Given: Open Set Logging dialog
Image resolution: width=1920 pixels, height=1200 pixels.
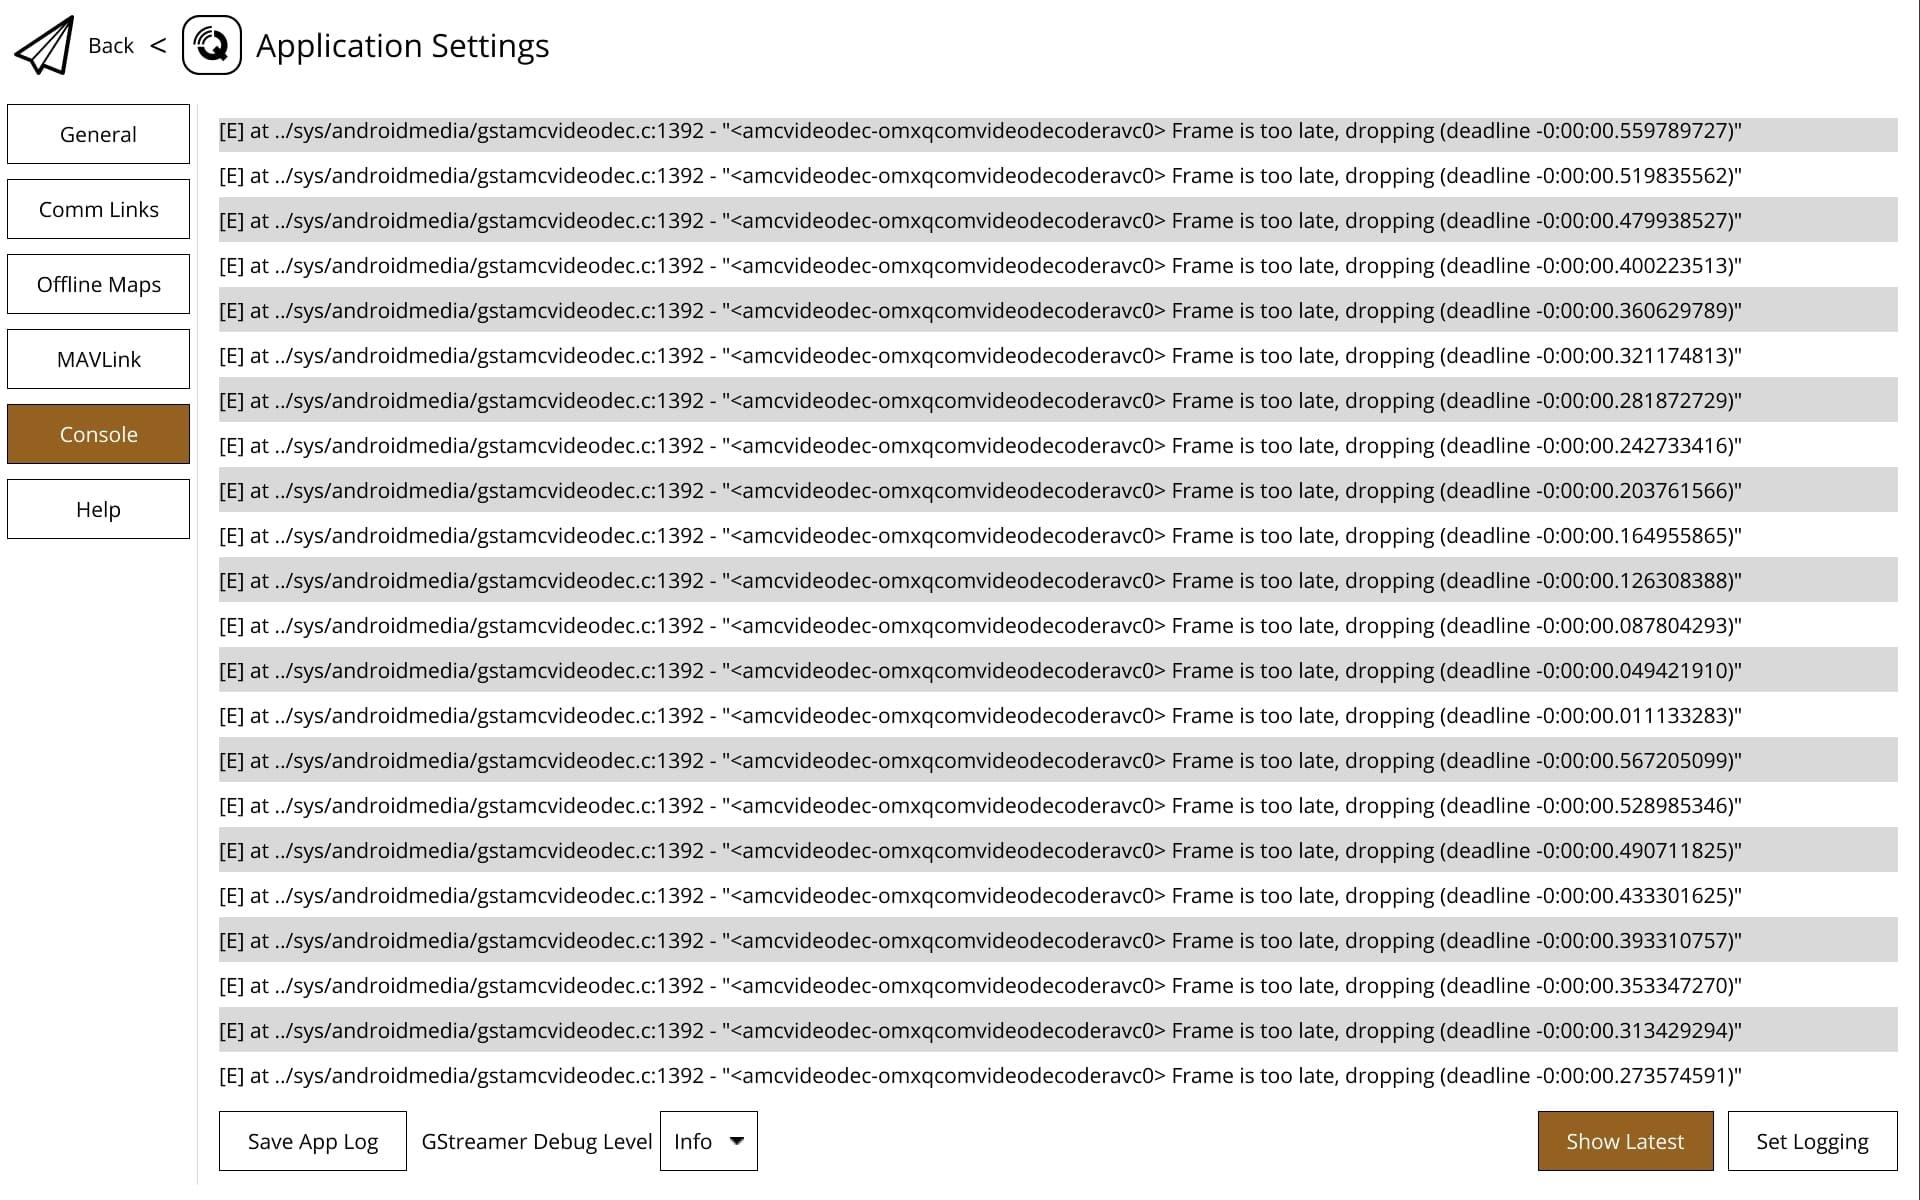Looking at the screenshot, I should click(x=1812, y=1141).
